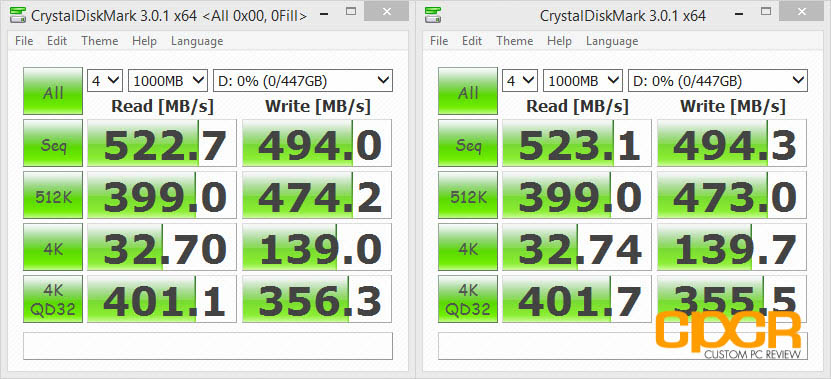
Task: Start the 4K test in right window
Action: (468, 247)
